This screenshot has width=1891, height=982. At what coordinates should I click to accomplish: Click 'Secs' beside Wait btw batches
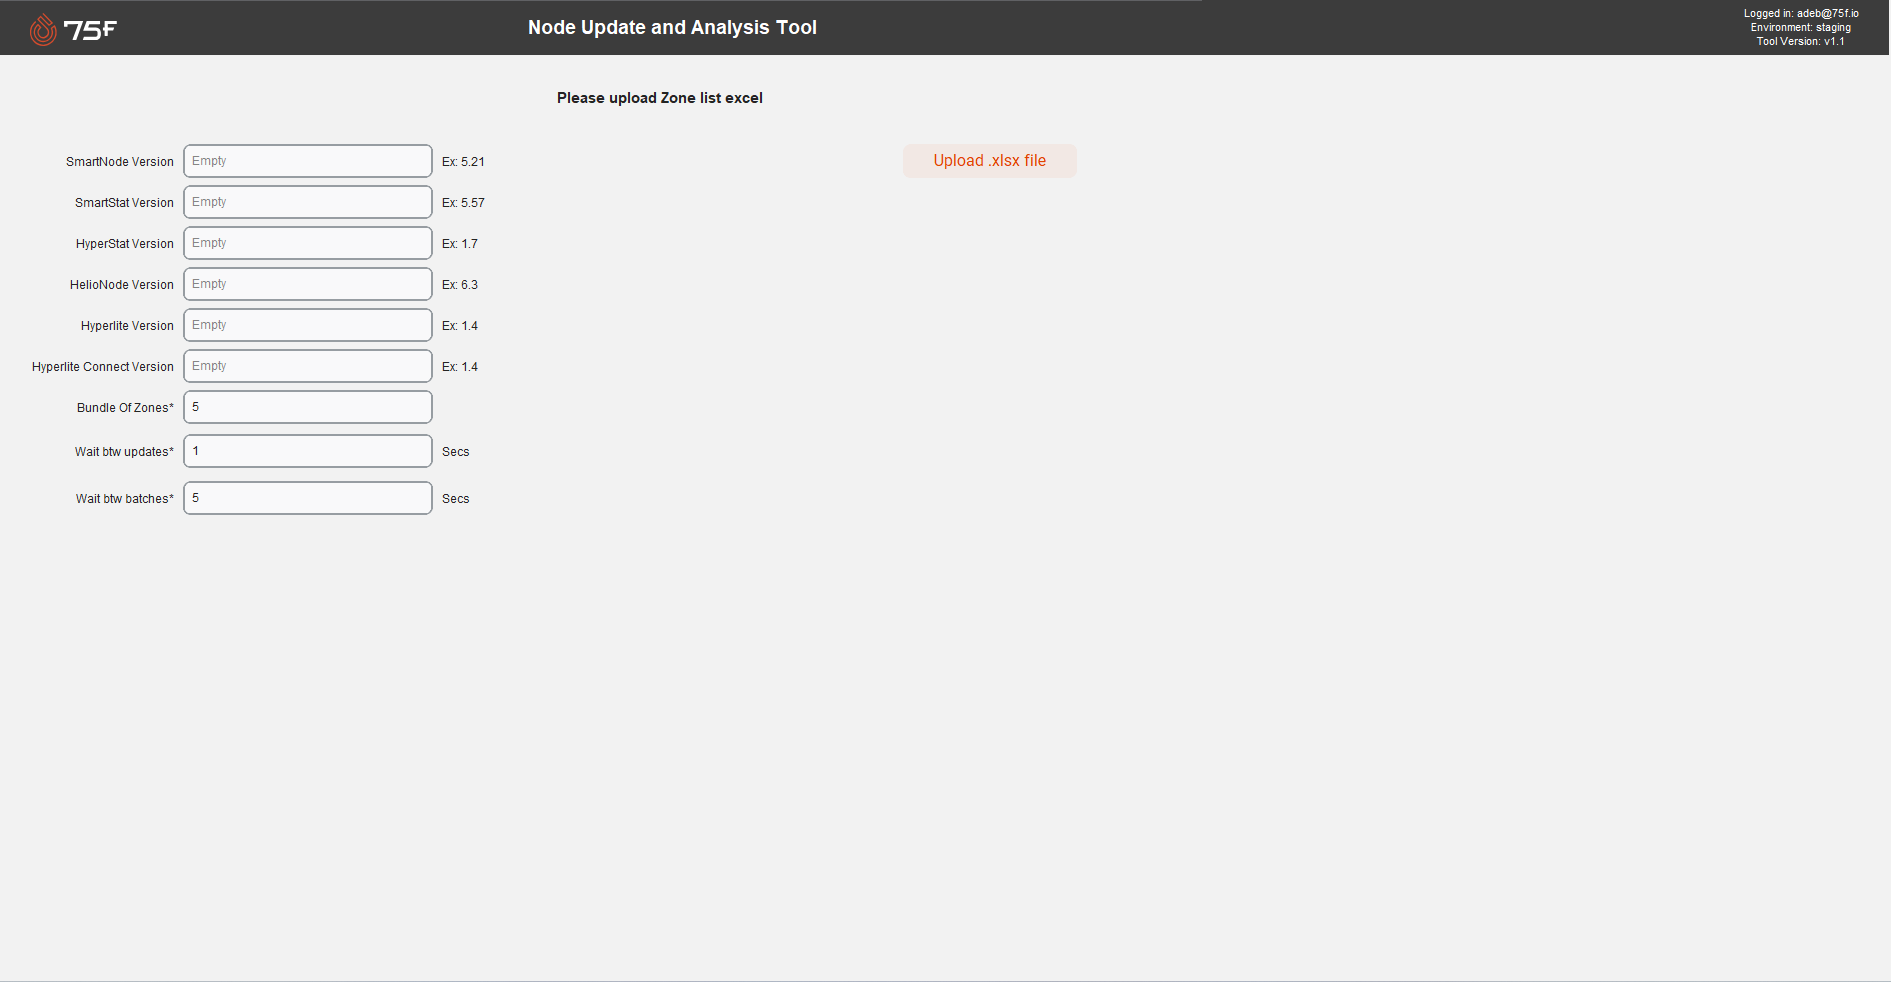[455, 499]
